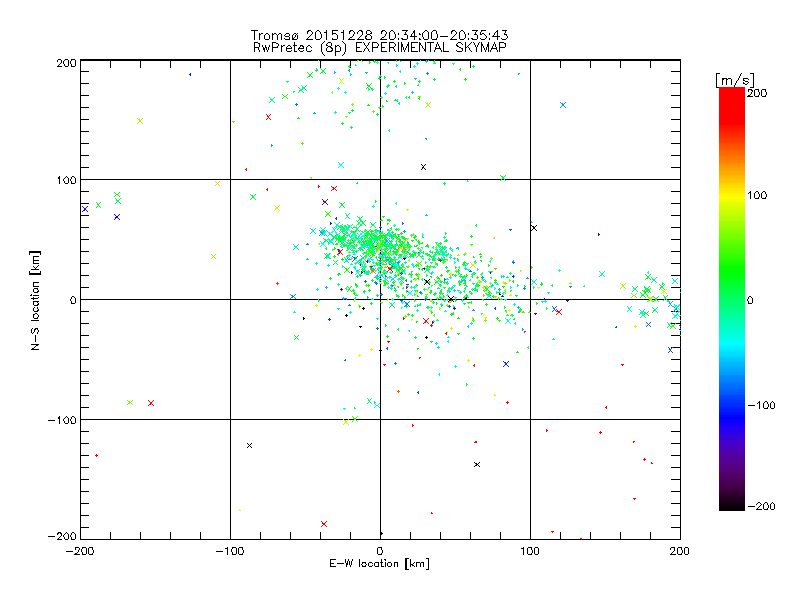
Task: Click the title line "Tromsø 20151228 20:34:00-20:35:43"
Action: click(379, 35)
